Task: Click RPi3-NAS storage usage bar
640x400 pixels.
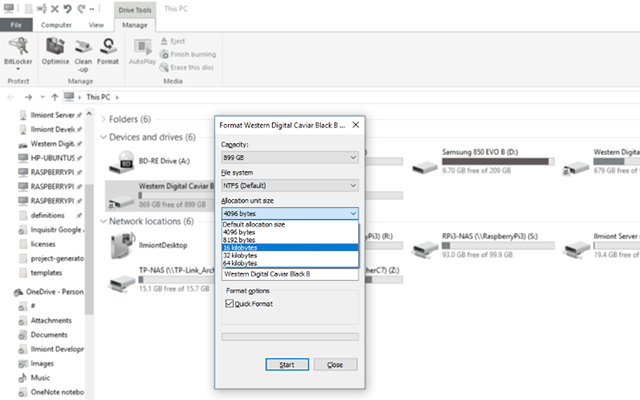Action: 498,246
